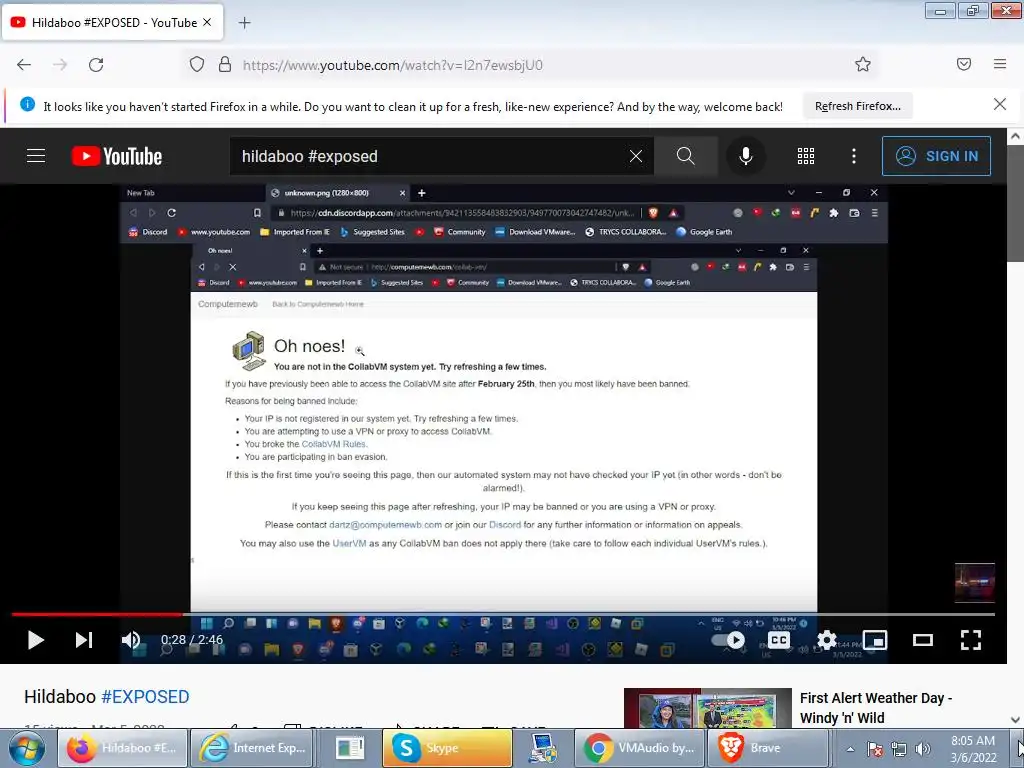Dismiss the Firefox refresh notification bar
Screen dimensions: 1024x768
[x=1000, y=104]
